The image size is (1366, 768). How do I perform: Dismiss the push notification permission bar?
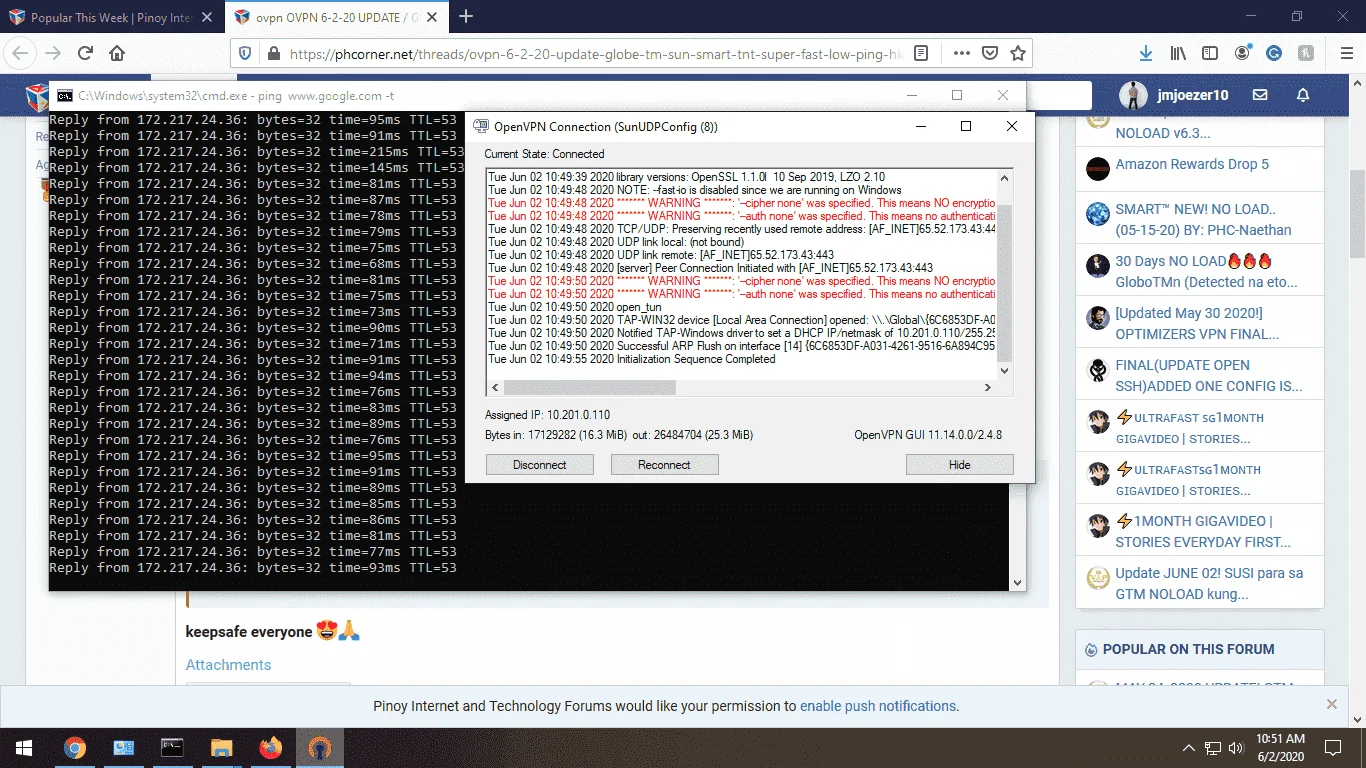[1331, 704]
